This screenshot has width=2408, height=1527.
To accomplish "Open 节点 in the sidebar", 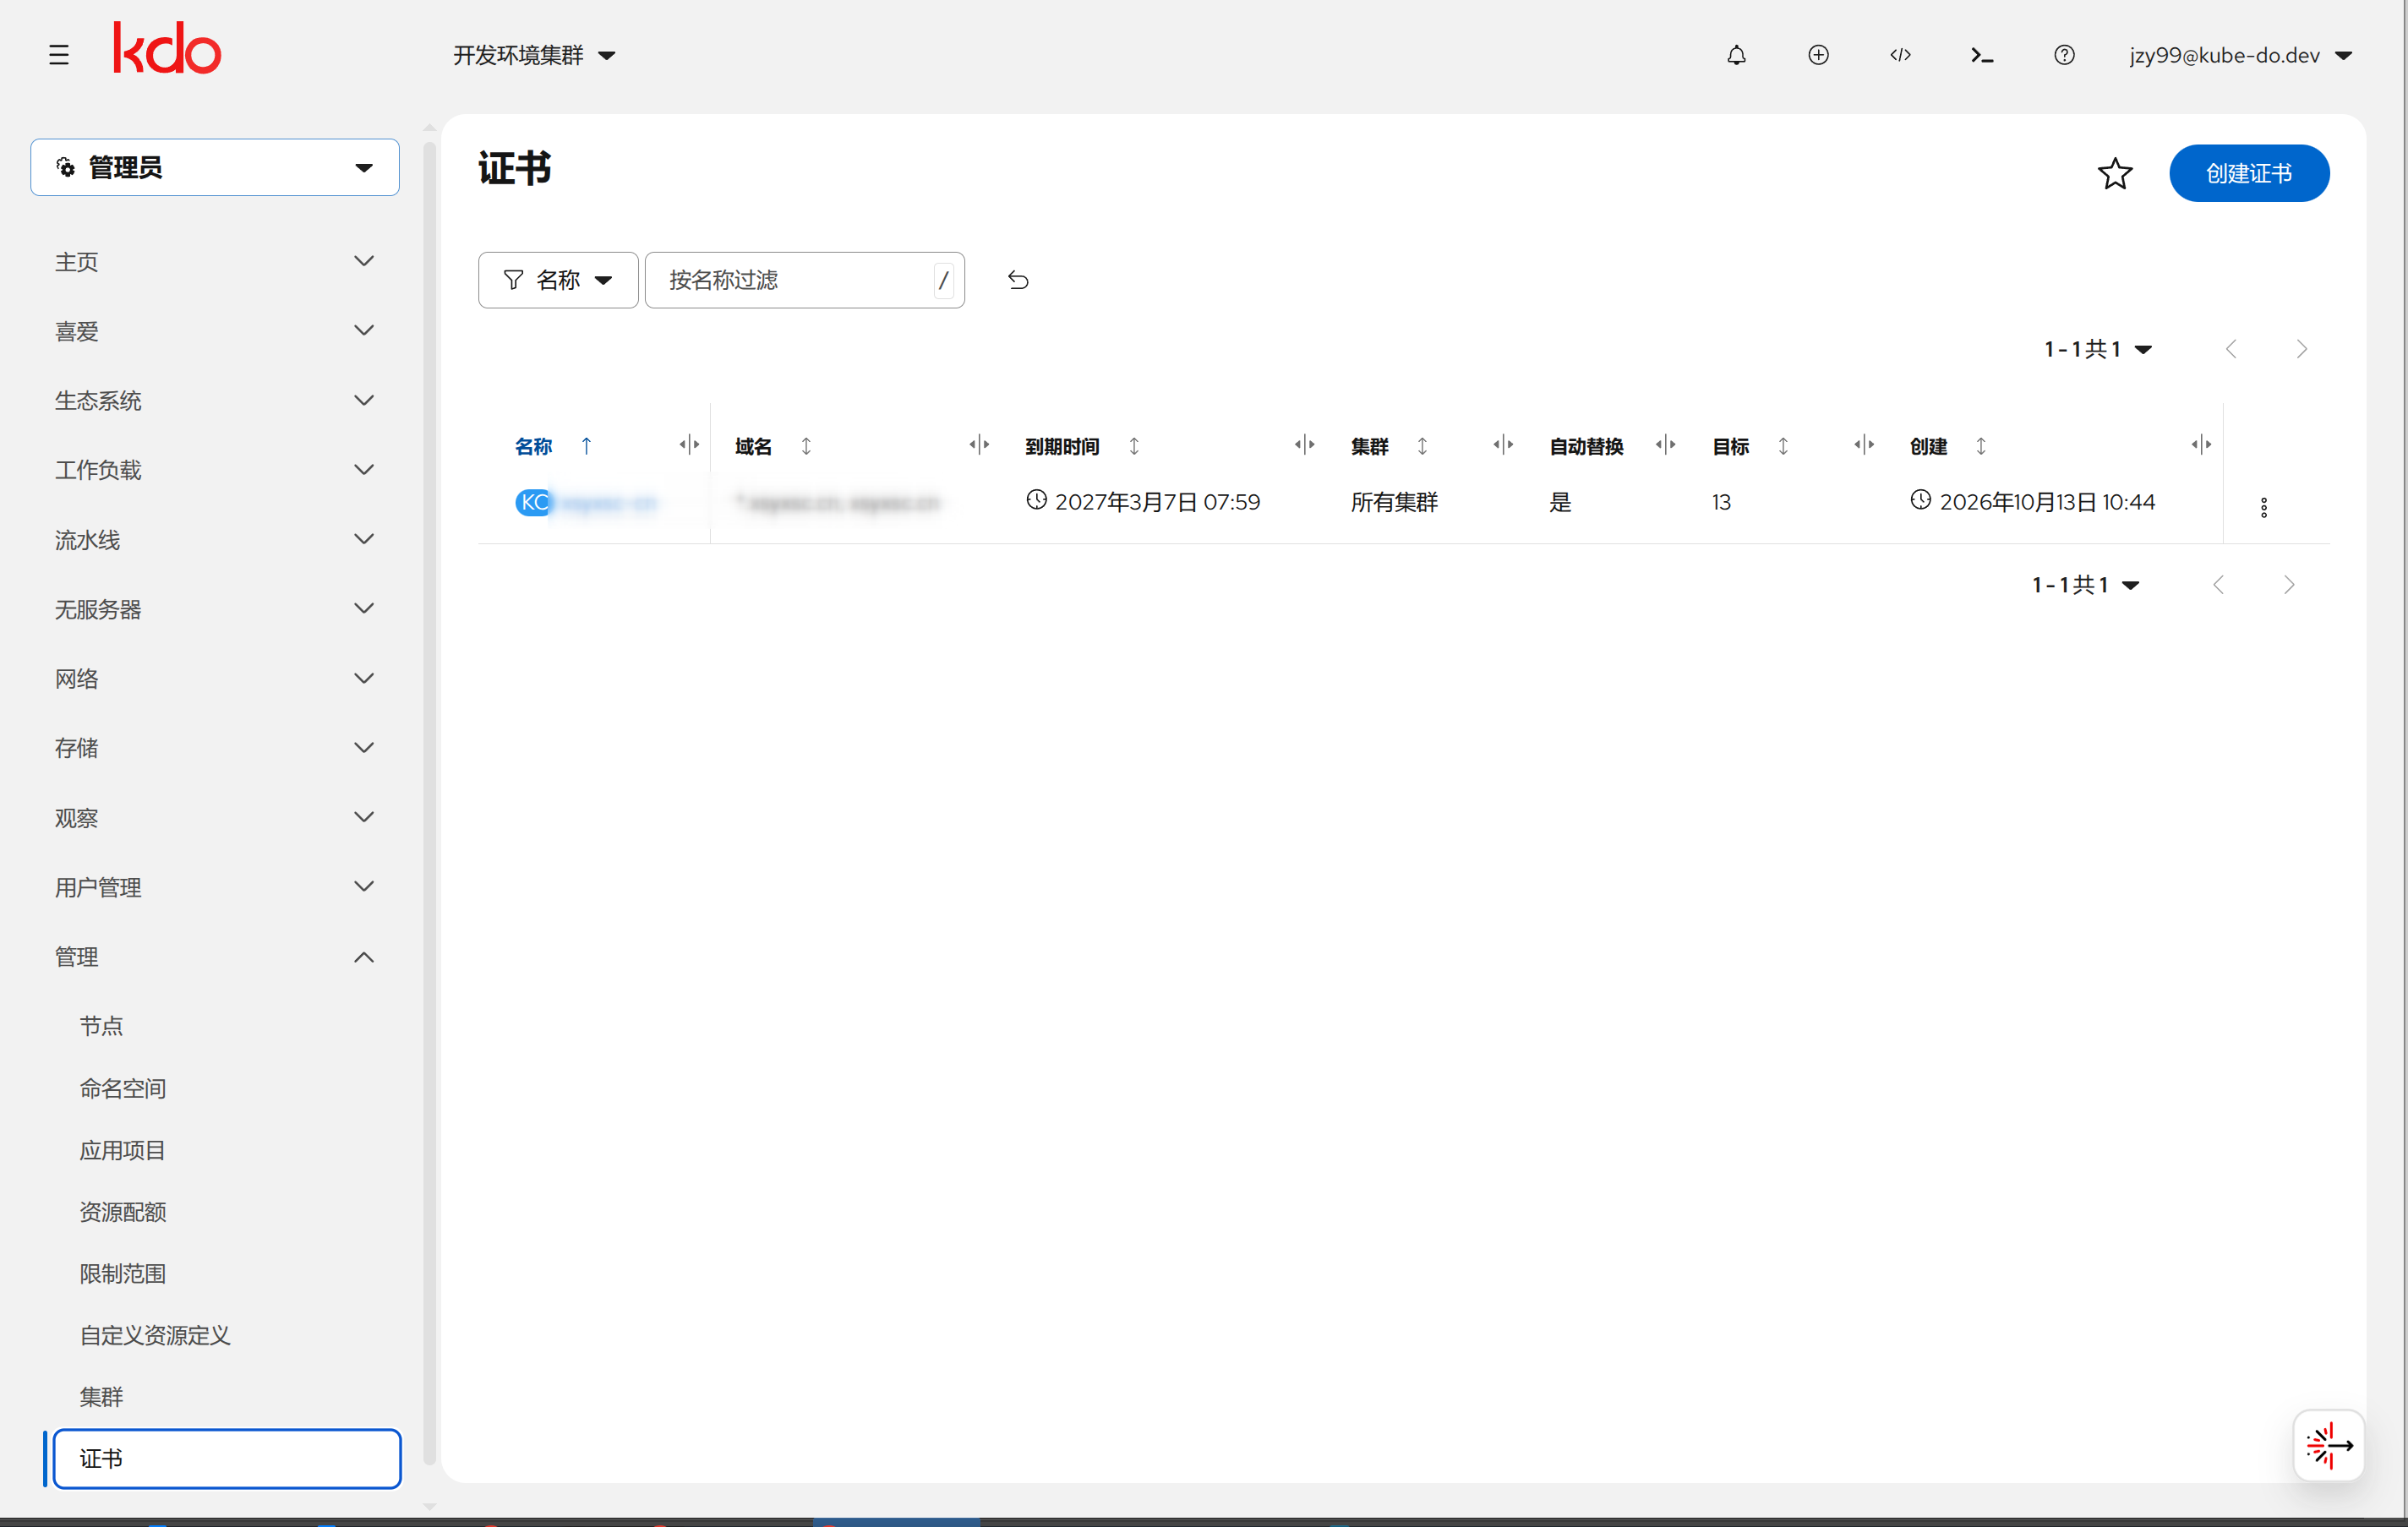I will click(102, 1026).
